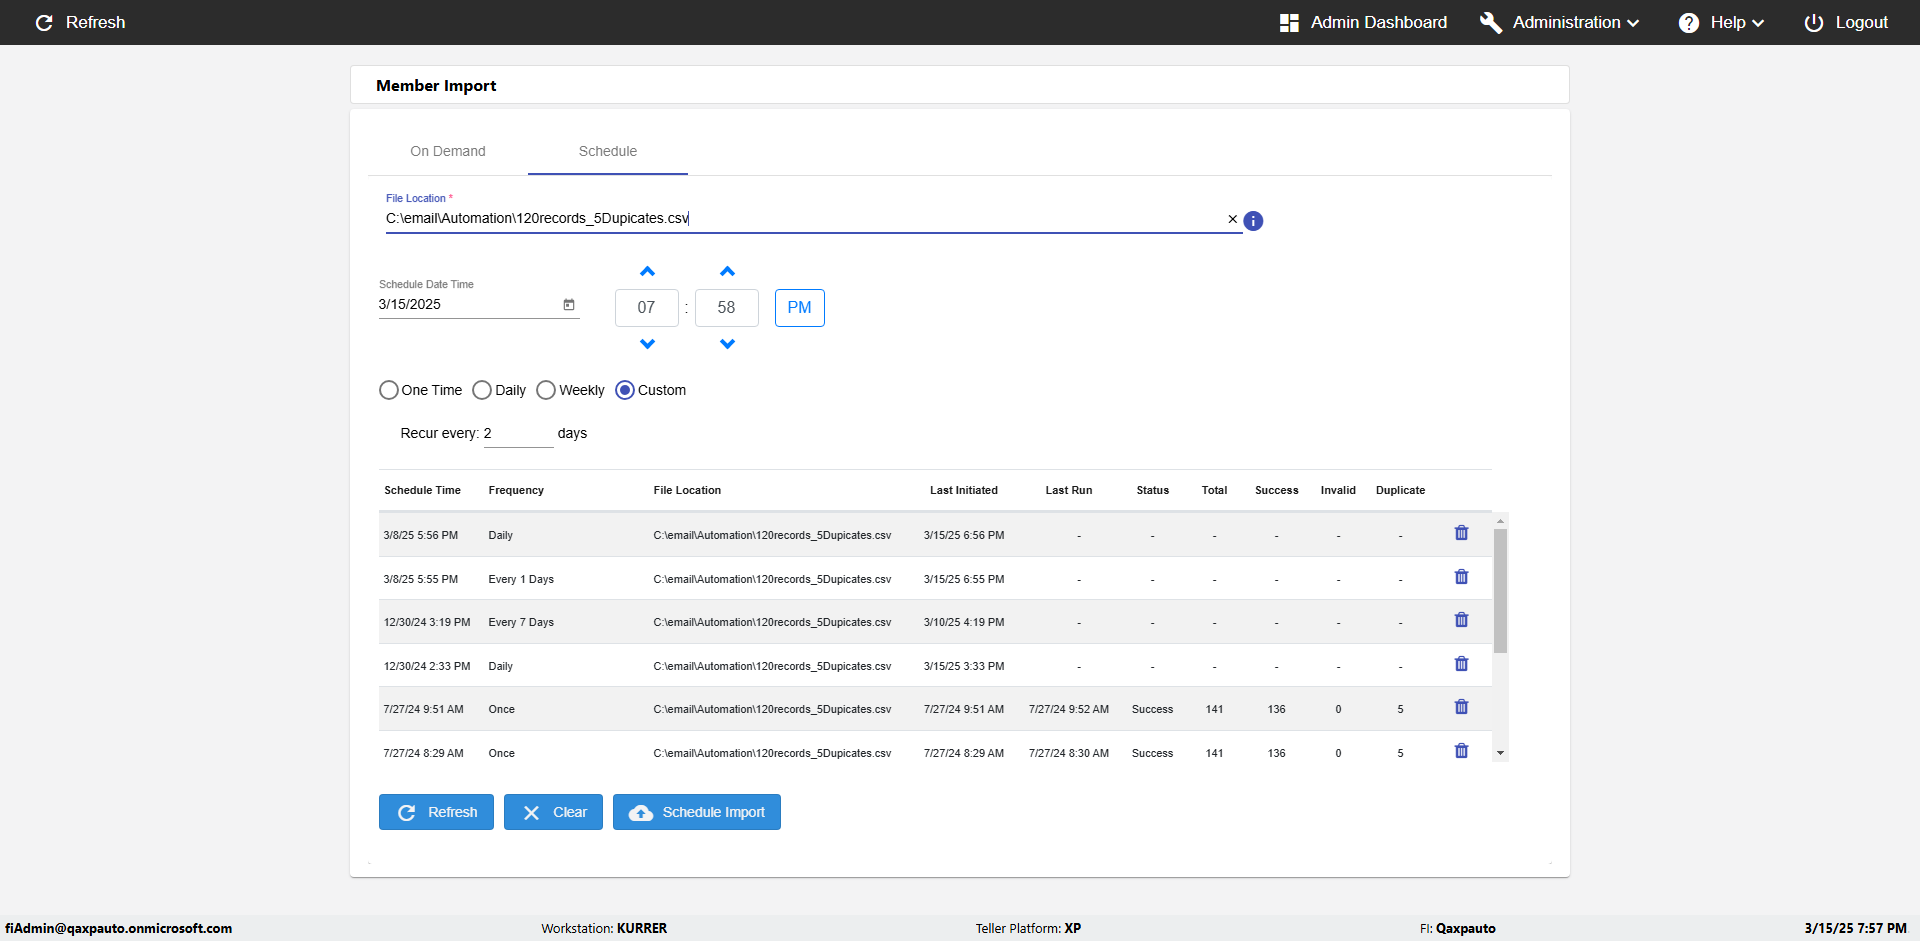Click the Schedule Import button
1920x941 pixels.
[696, 812]
